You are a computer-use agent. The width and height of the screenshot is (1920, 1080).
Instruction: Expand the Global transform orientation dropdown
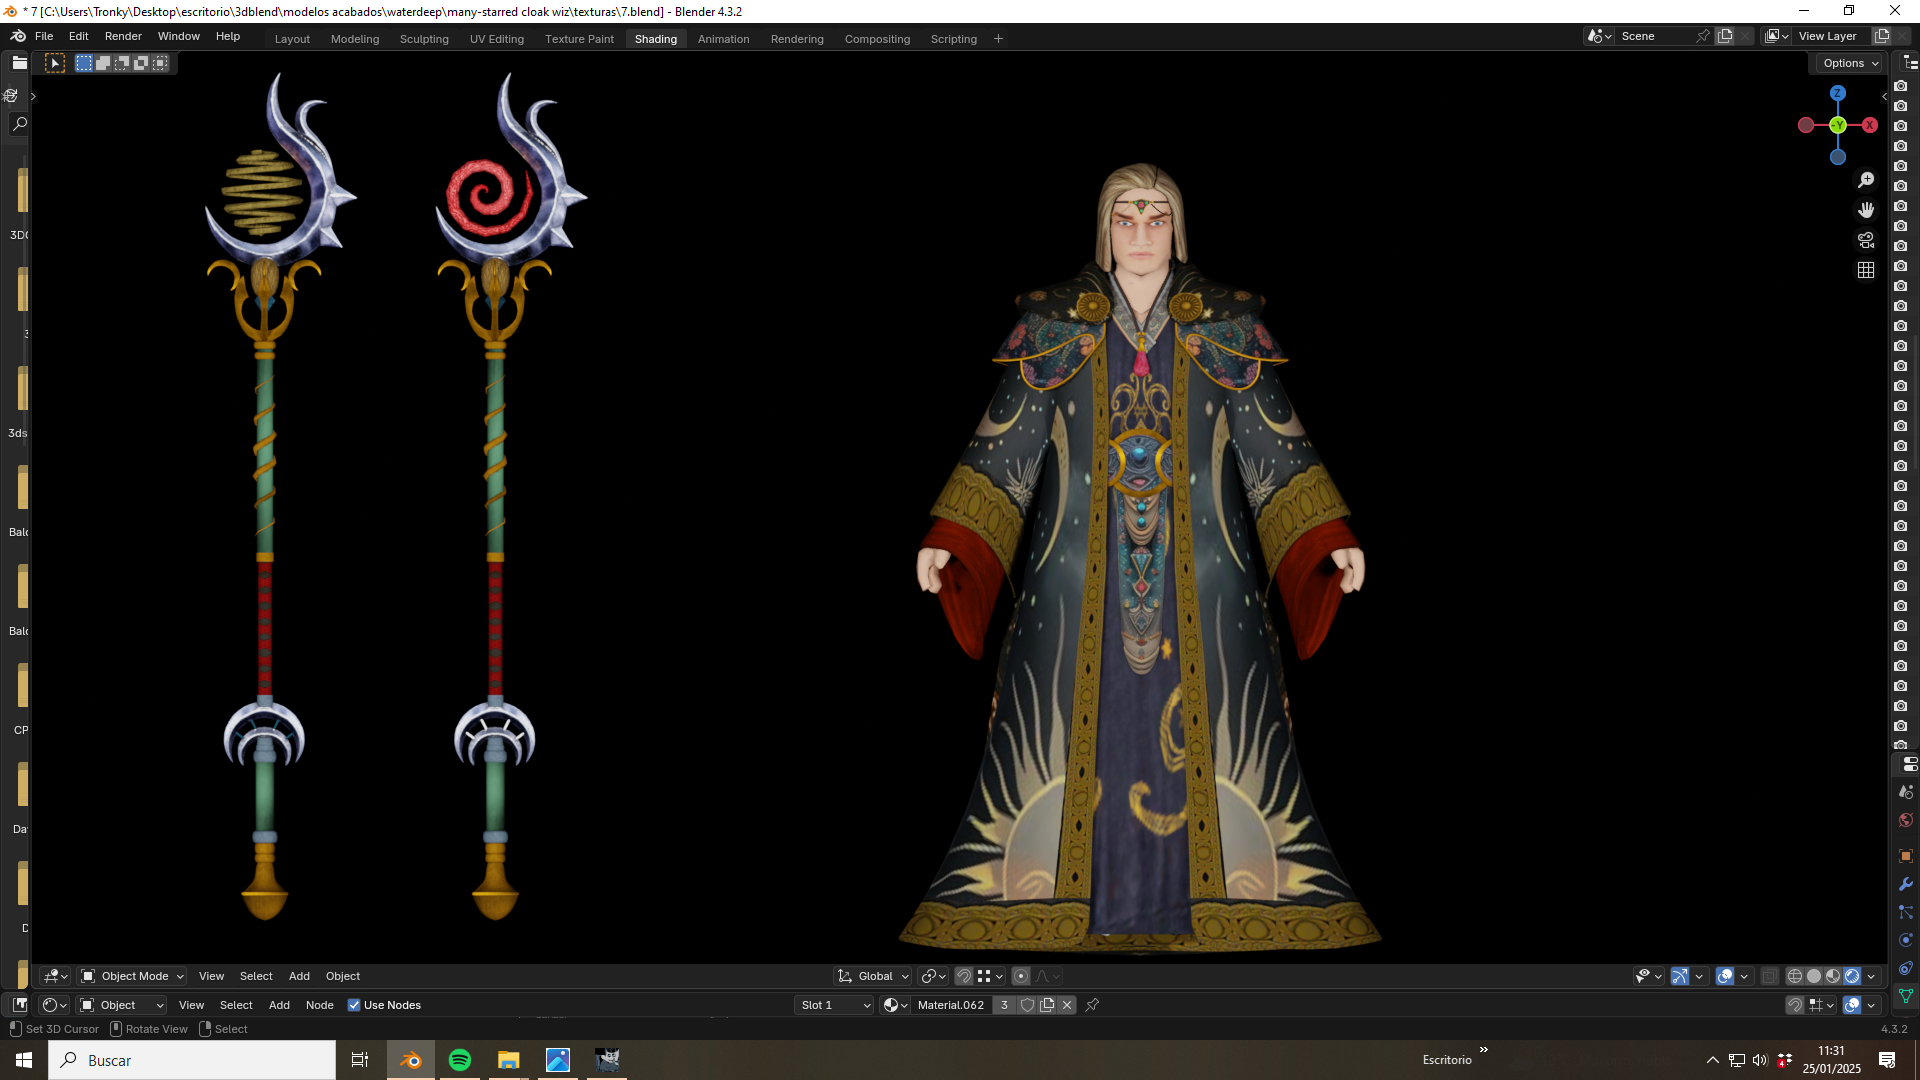(x=874, y=976)
